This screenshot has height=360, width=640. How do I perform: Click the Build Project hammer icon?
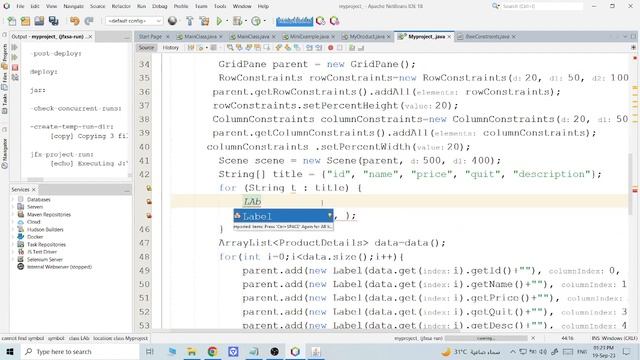click(189, 21)
